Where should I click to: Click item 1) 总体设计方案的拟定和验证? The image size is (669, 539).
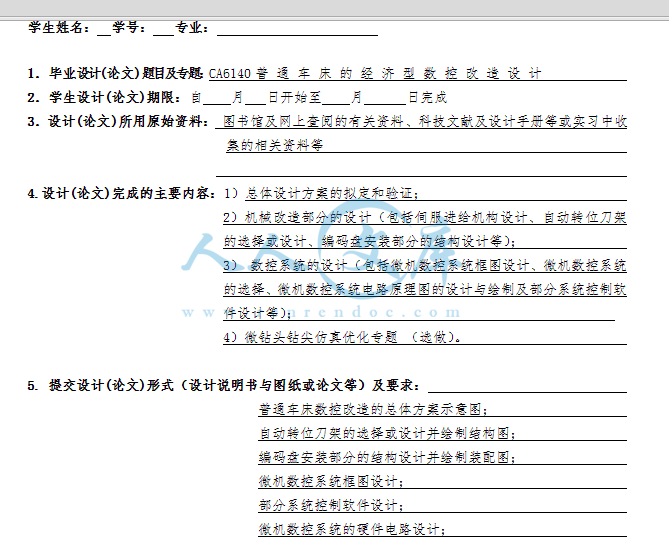[x=321, y=193]
